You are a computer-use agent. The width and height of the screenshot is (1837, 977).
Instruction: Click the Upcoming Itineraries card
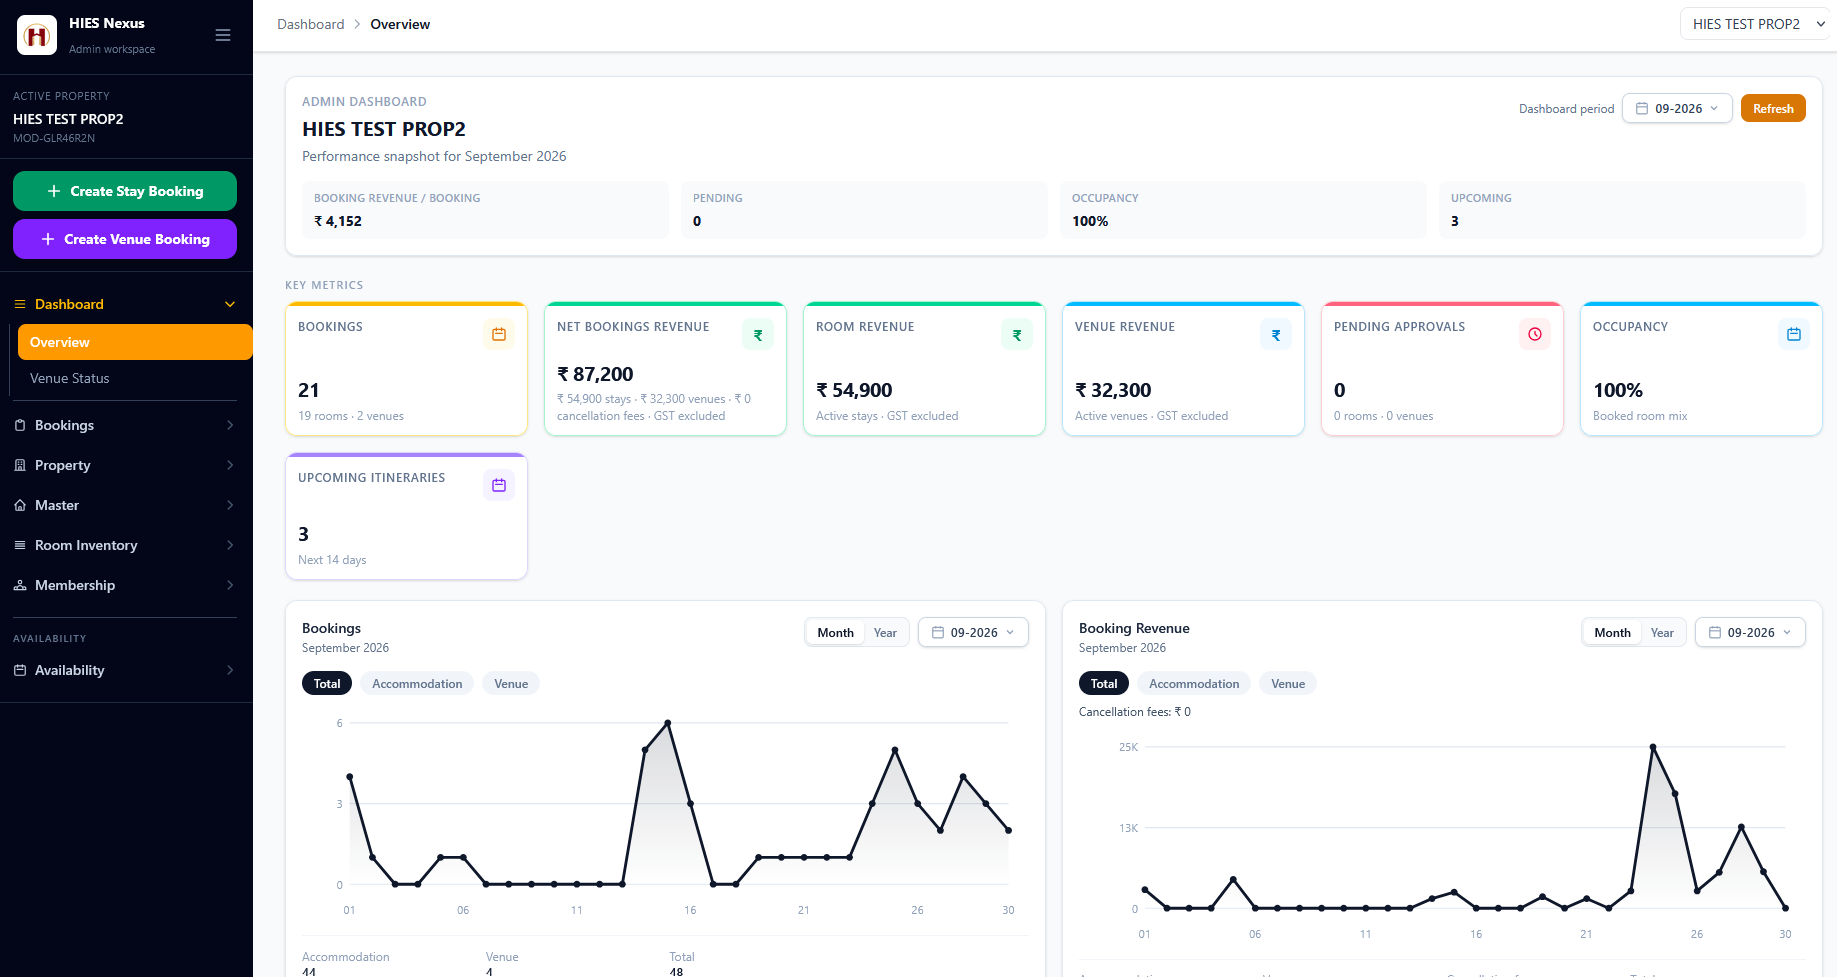[406, 516]
